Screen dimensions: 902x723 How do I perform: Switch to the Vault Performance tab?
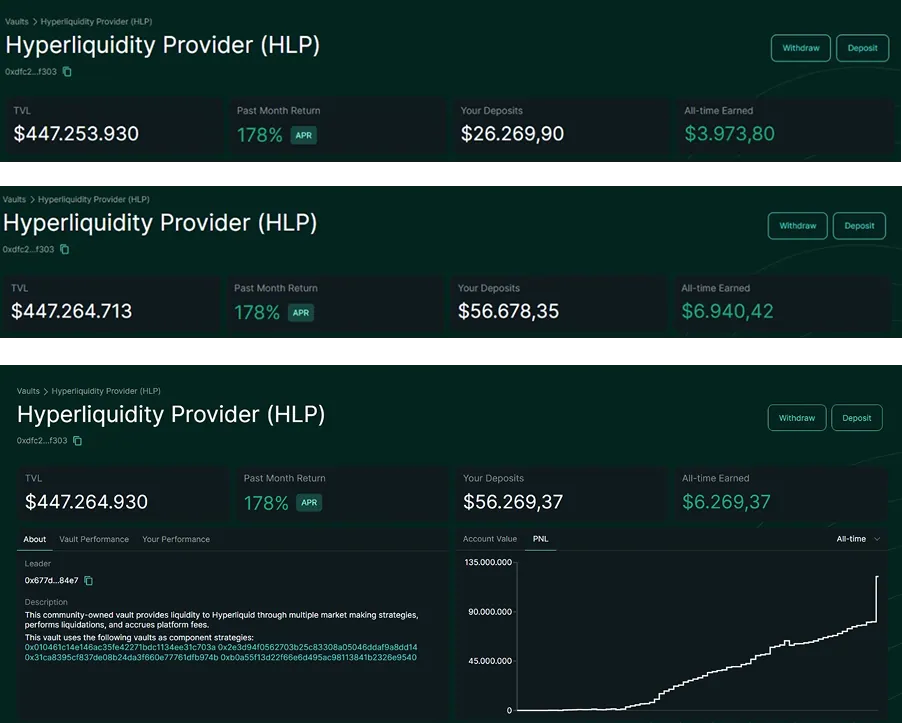pyautogui.click(x=94, y=539)
